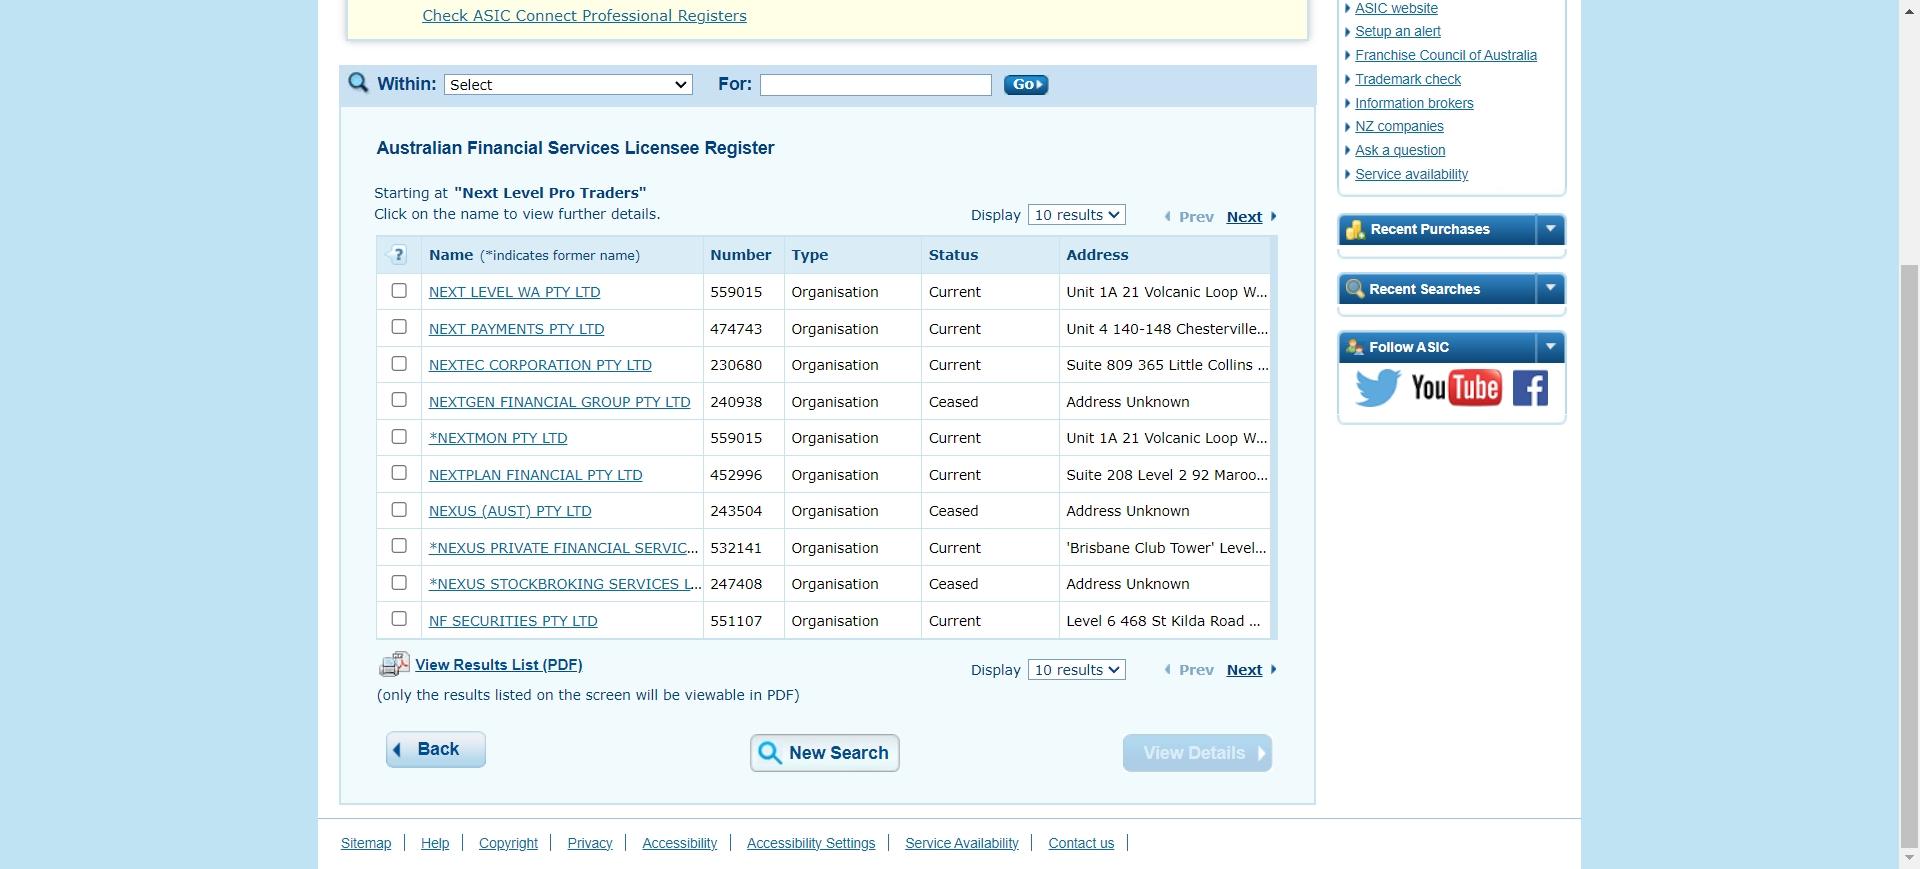The image size is (1920, 869).
Task: Check the *NEXUS PRIVATE FINANCIAL row checkbox
Action: pyautogui.click(x=399, y=546)
